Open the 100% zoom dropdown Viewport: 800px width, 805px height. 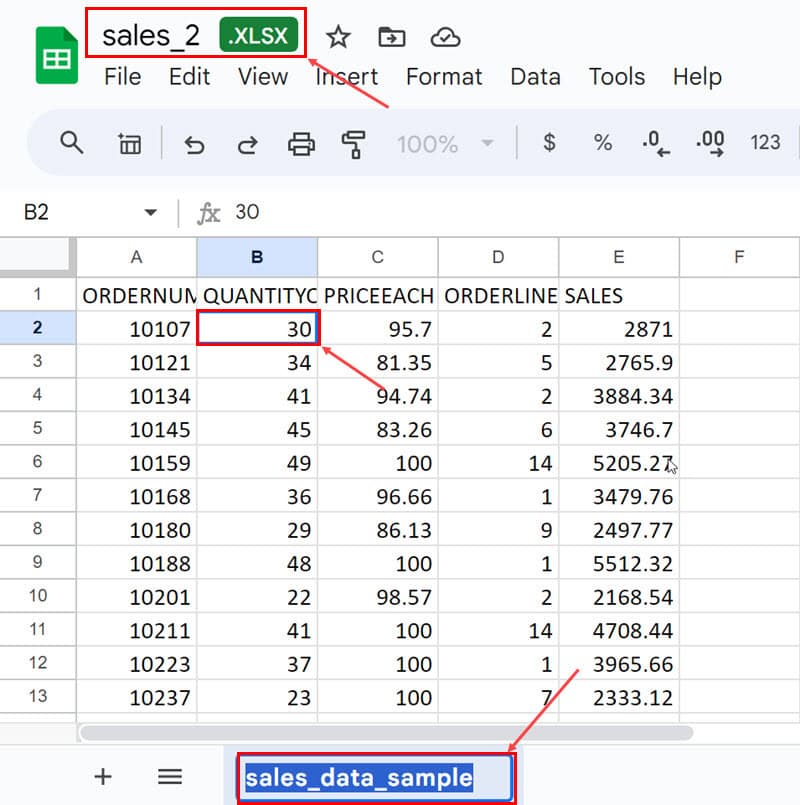pos(445,144)
